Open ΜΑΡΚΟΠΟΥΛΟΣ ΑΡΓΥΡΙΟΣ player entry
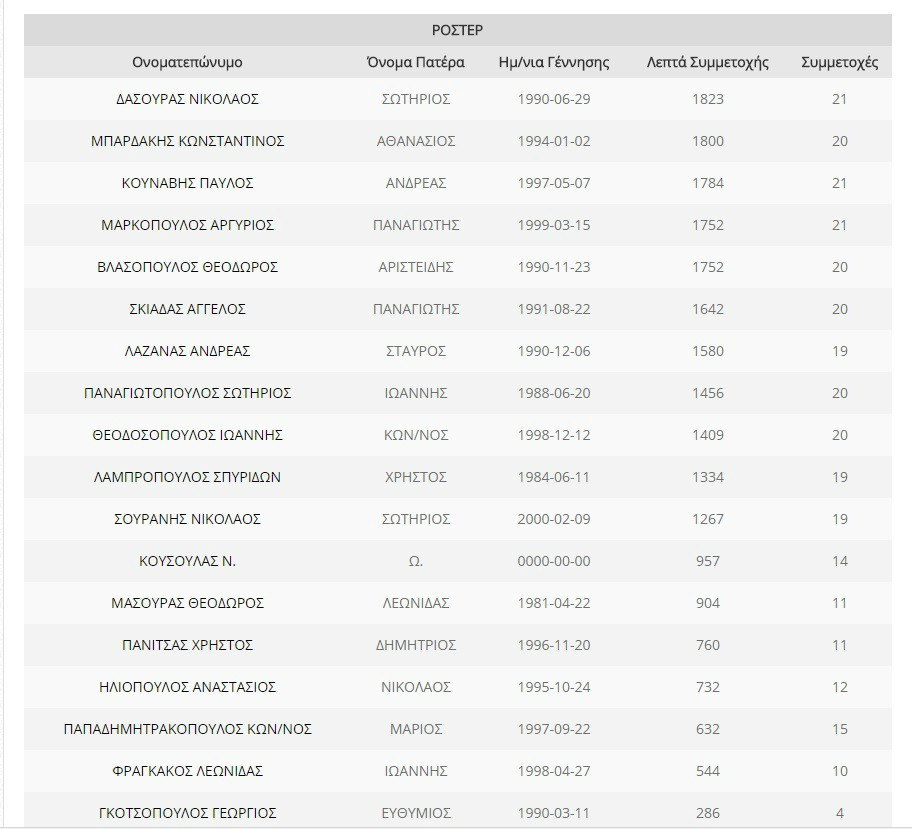The height and width of the screenshot is (829, 912). [187, 225]
